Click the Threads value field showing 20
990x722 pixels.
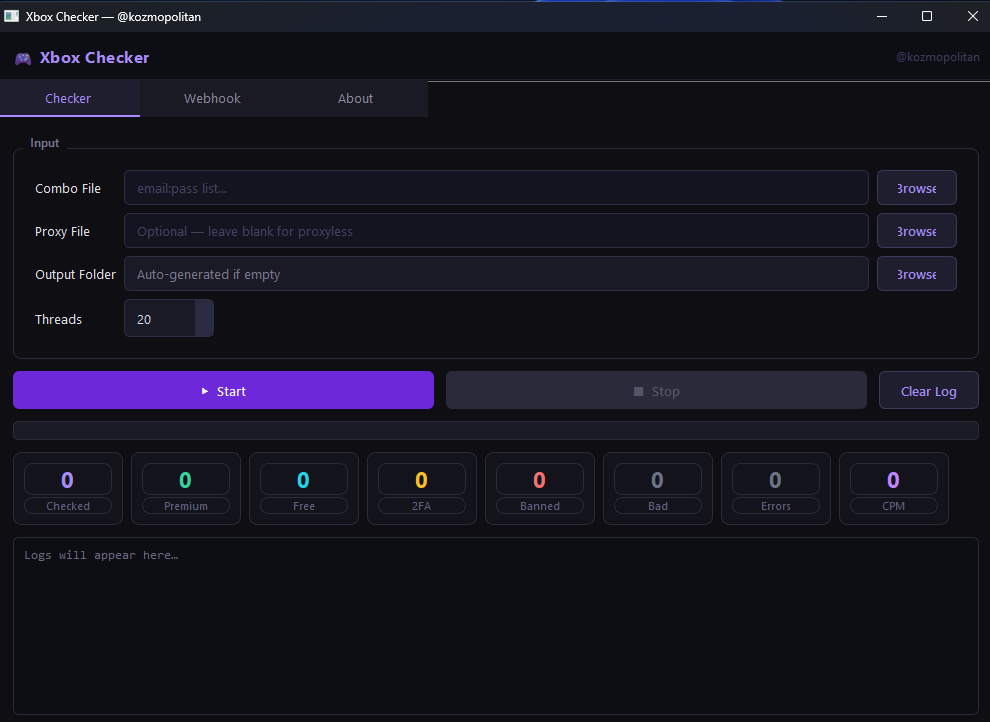coord(160,318)
